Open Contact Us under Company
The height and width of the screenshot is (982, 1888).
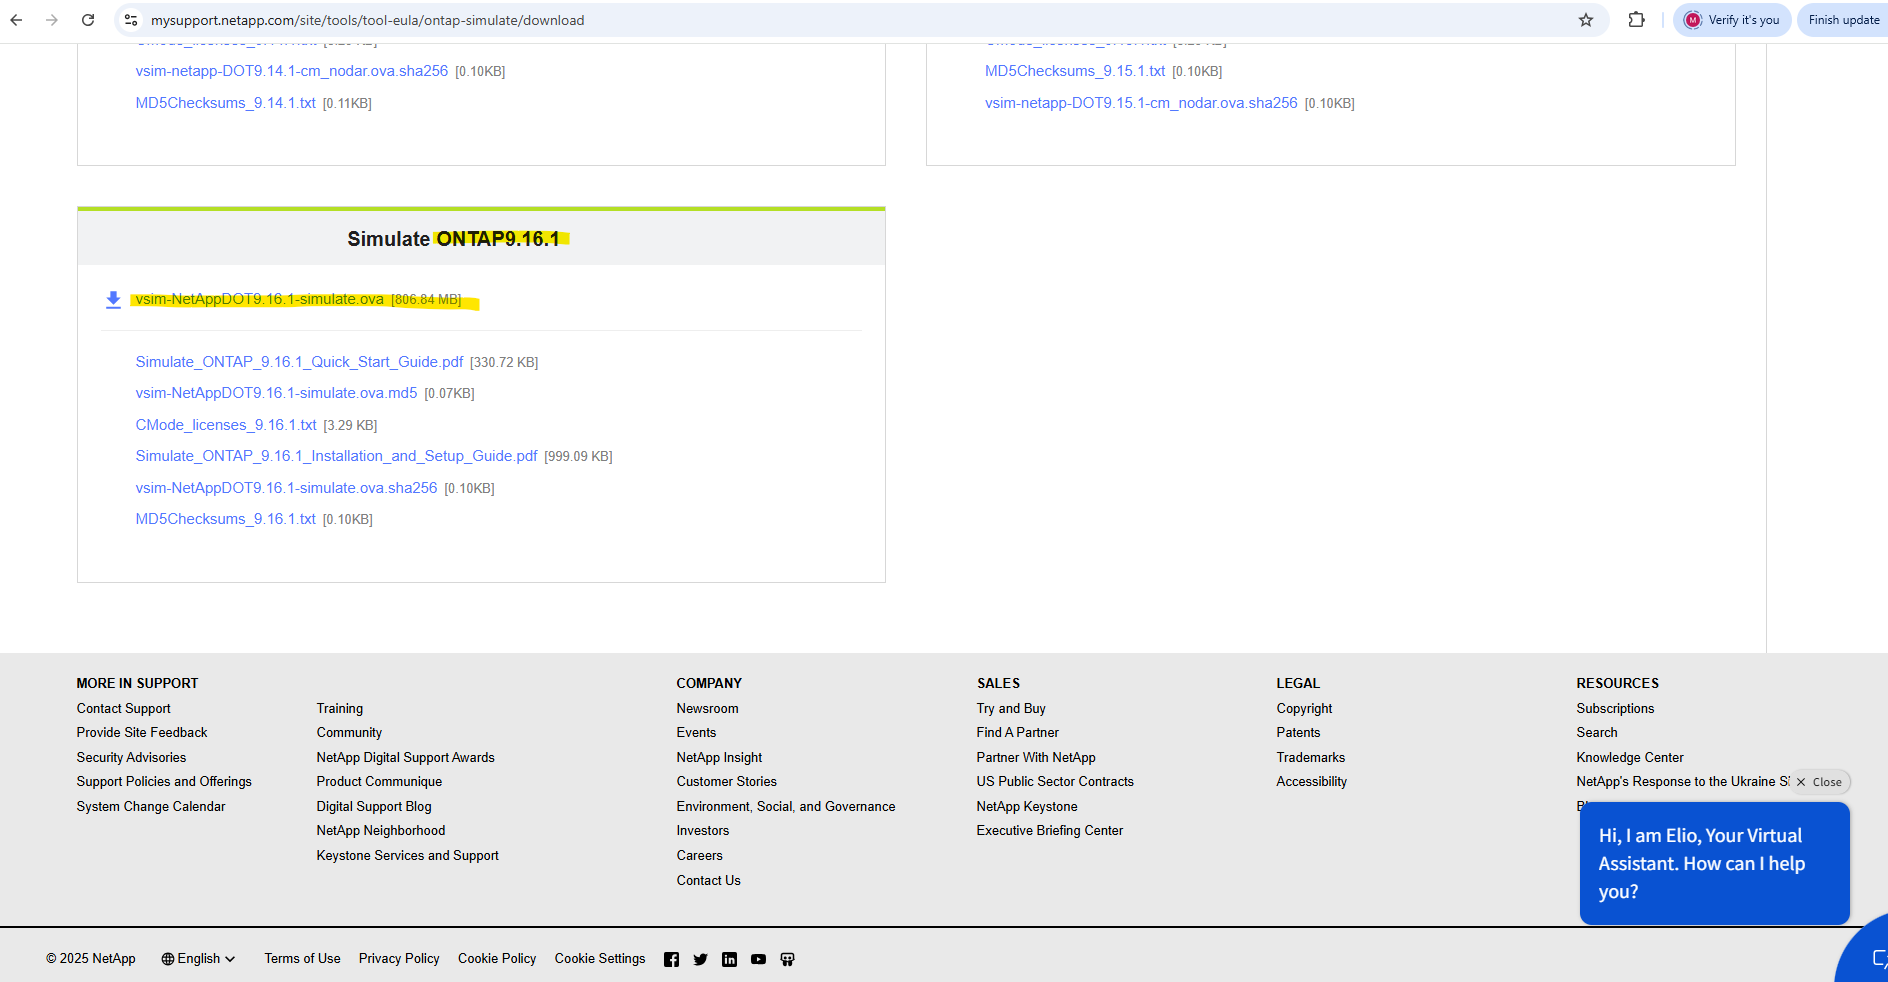pyautogui.click(x=708, y=880)
